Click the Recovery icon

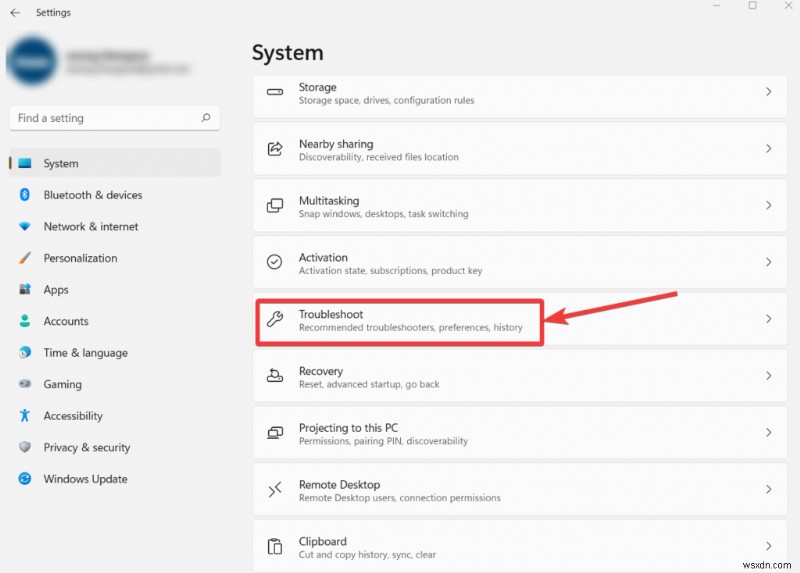(275, 376)
